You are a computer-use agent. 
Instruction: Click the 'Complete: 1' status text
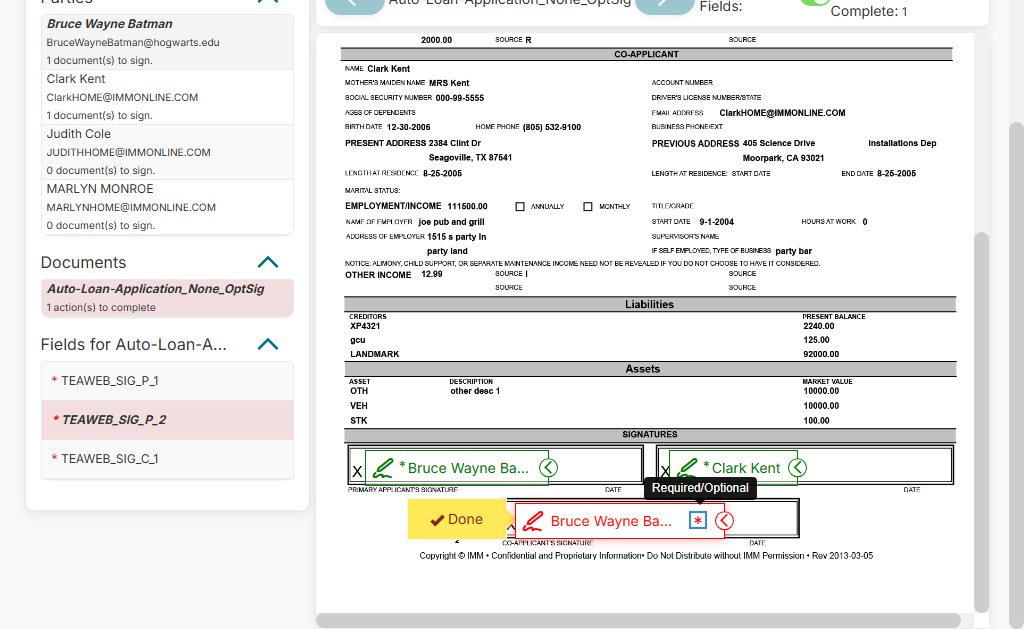coord(869,11)
